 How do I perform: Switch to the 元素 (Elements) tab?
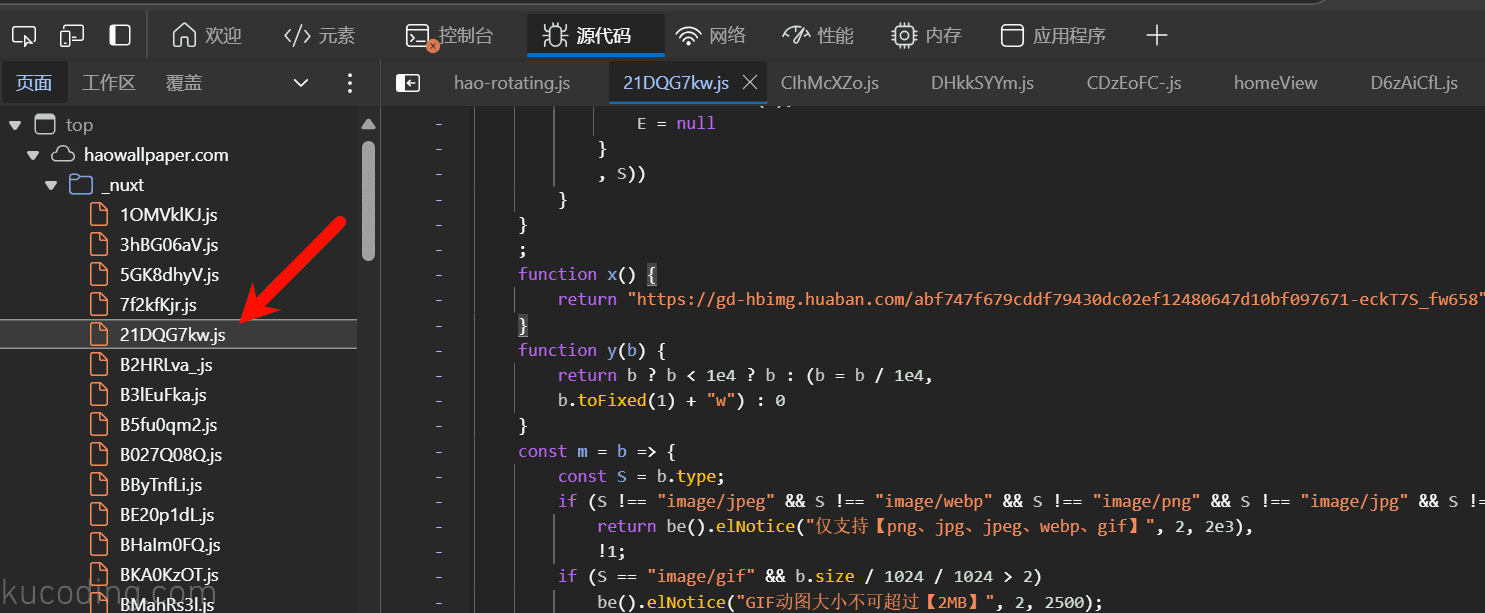pyautogui.click(x=320, y=36)
